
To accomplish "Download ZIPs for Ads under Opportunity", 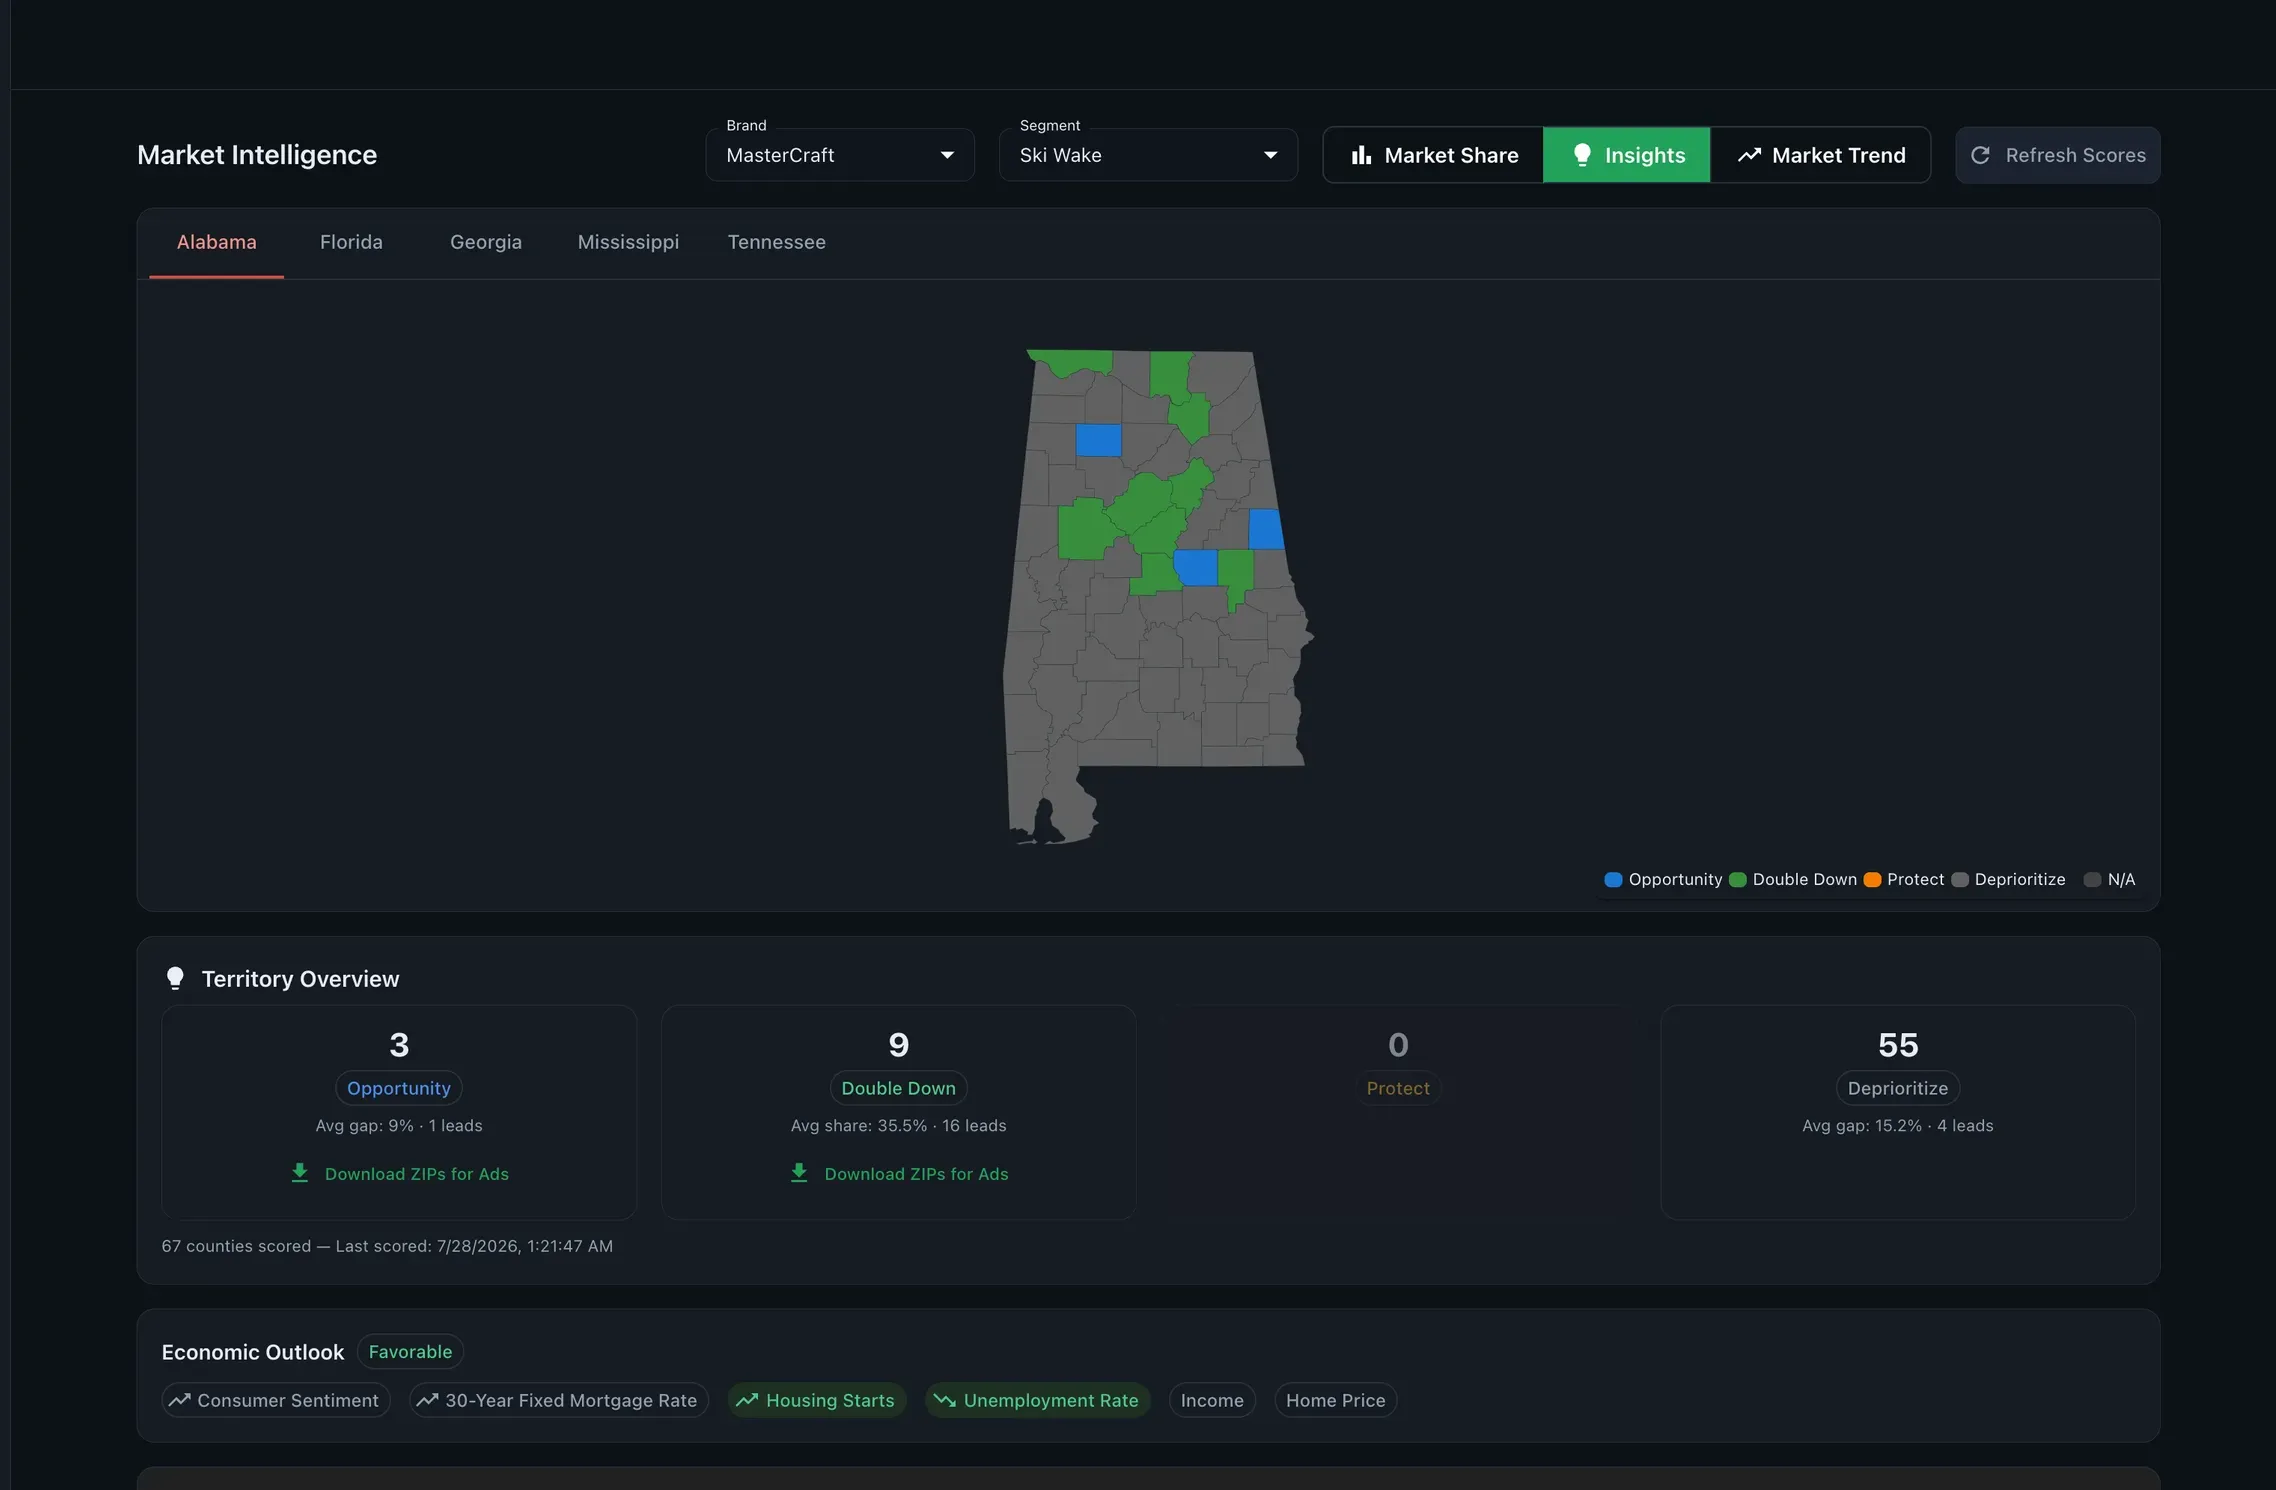I will point(399,1174).
